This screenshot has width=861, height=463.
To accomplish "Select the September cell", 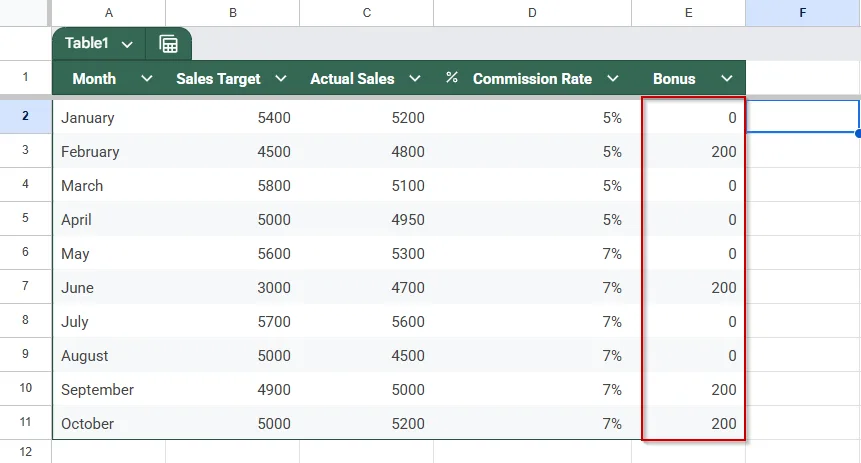I will coord(109,389).
